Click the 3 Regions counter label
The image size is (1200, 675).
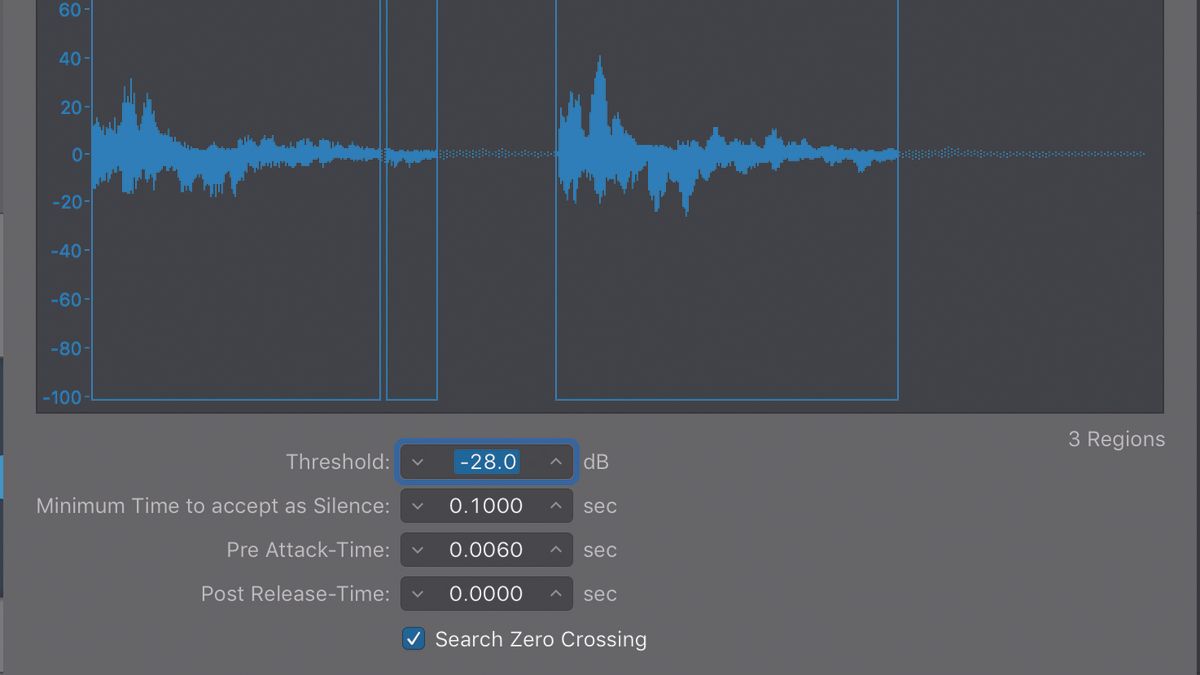(1116, 439)
